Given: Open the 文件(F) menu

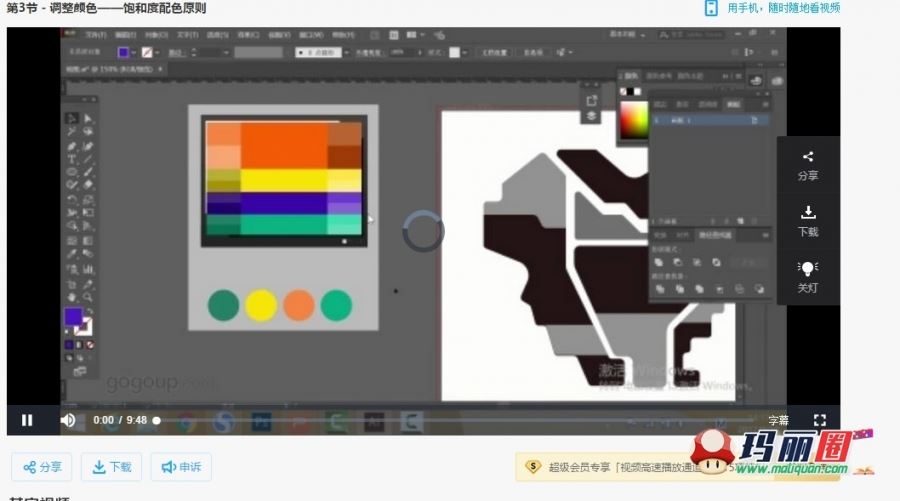Looking at the screenshot, I should [x=95, y=35].
